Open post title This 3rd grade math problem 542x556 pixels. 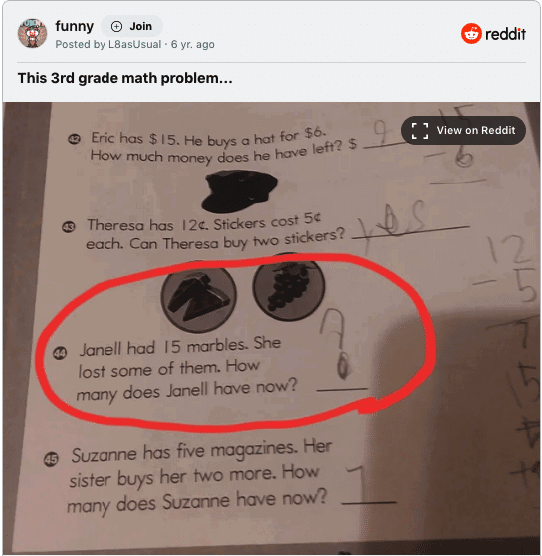(x=125, y=78)
